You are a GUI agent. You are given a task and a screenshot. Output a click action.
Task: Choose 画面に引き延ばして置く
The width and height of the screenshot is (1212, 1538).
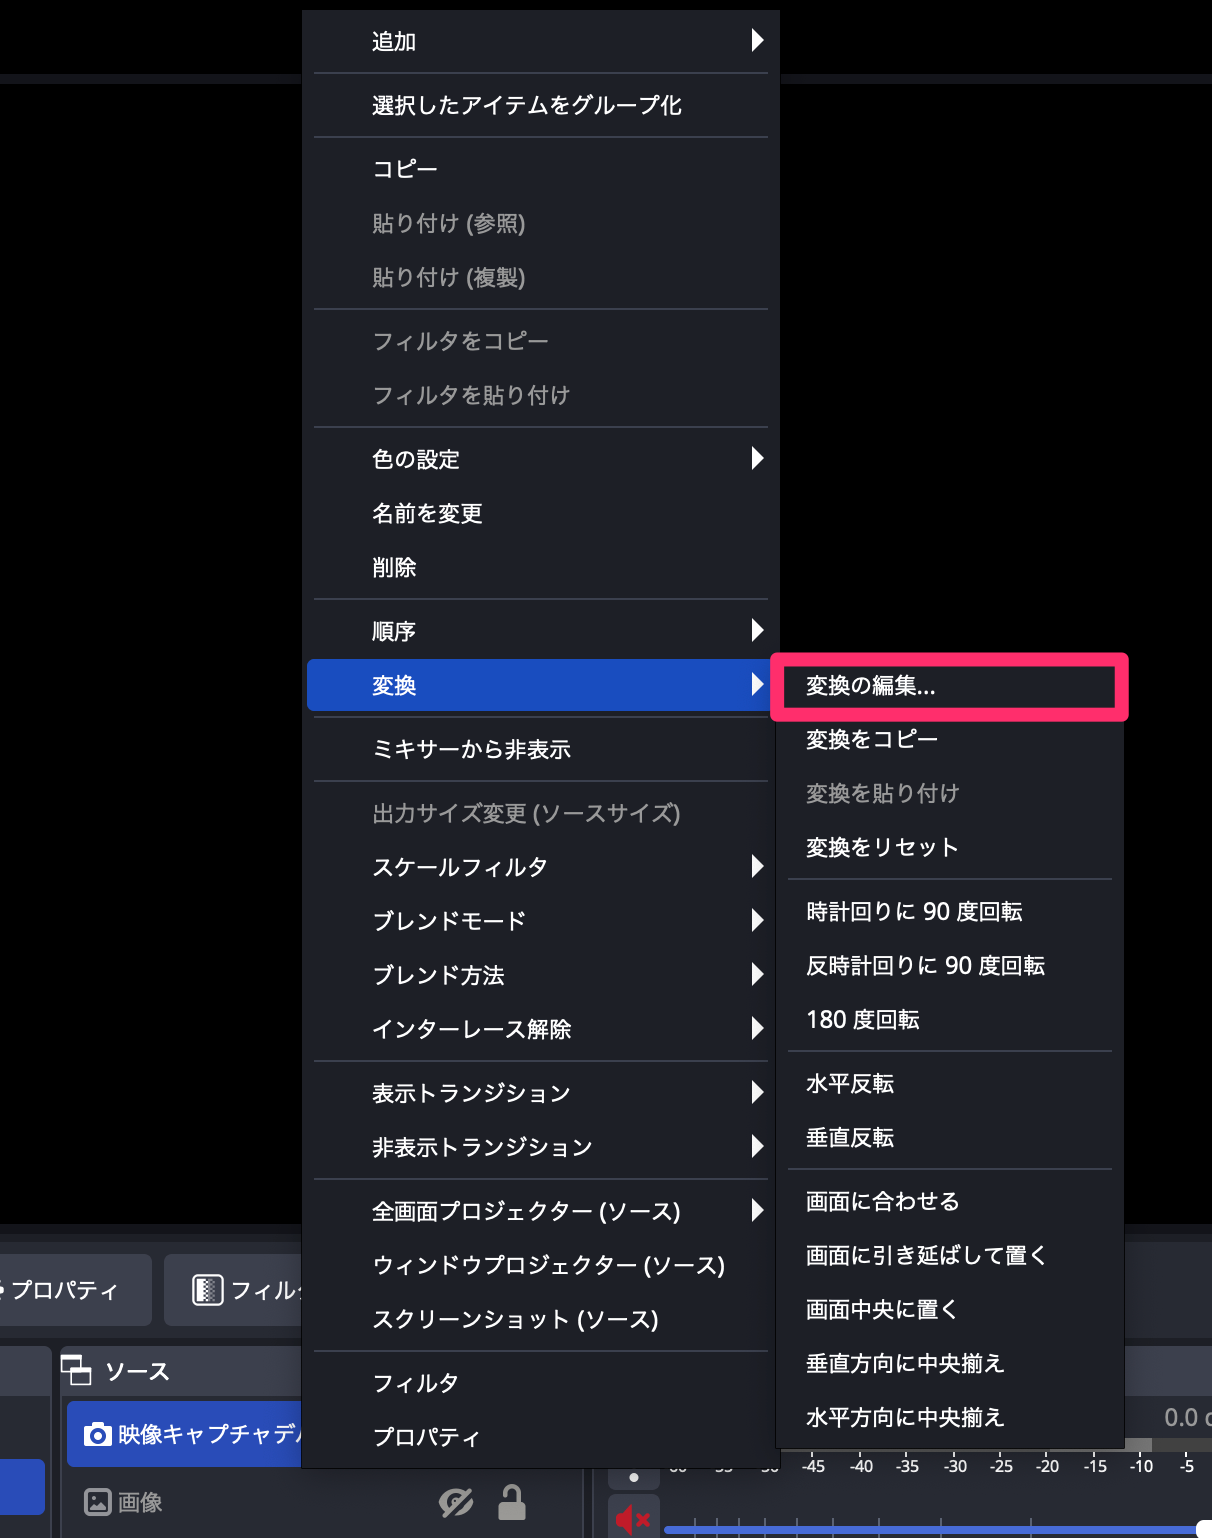(949, 1255)
